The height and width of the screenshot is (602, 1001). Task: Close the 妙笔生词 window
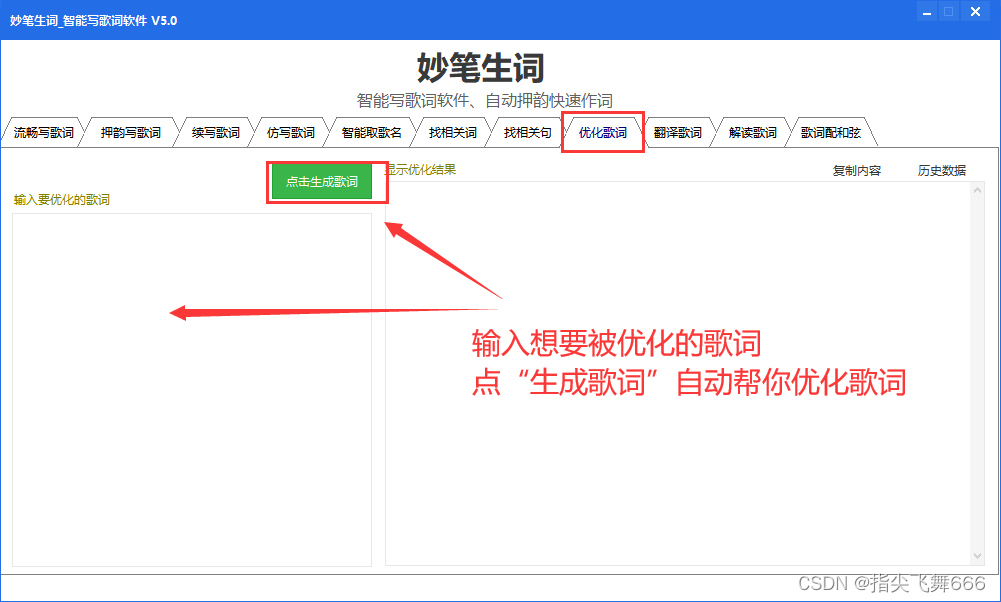click(x=975, y=11)
